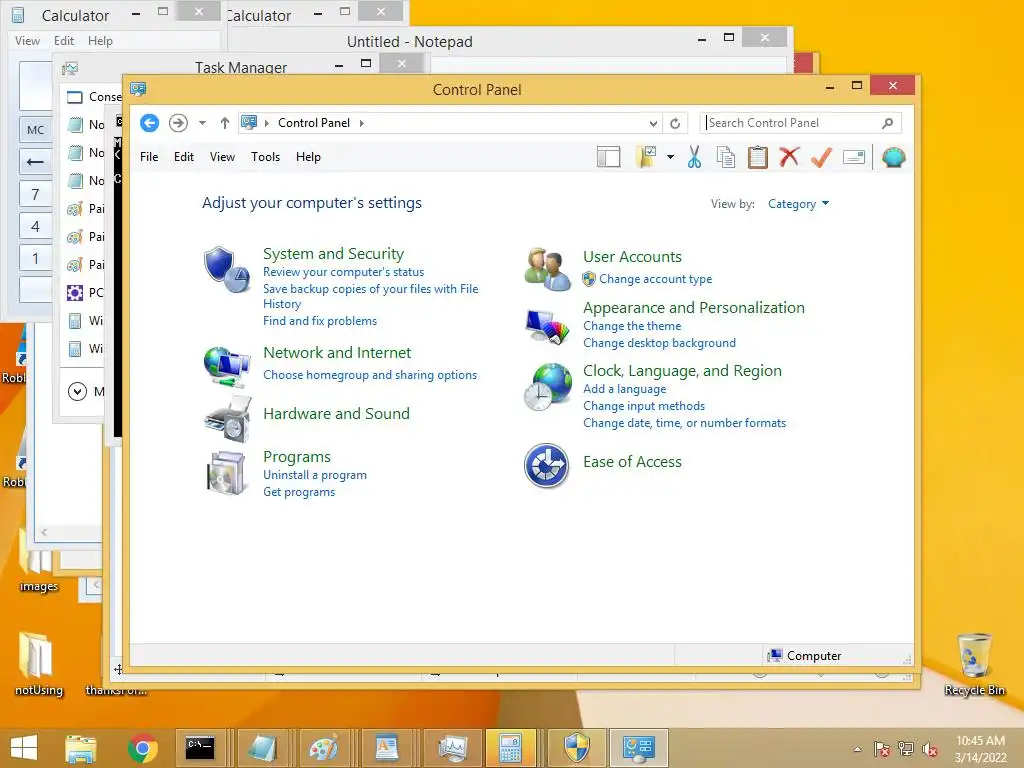Click the Appearance and Personalization icon

[547, 326]
